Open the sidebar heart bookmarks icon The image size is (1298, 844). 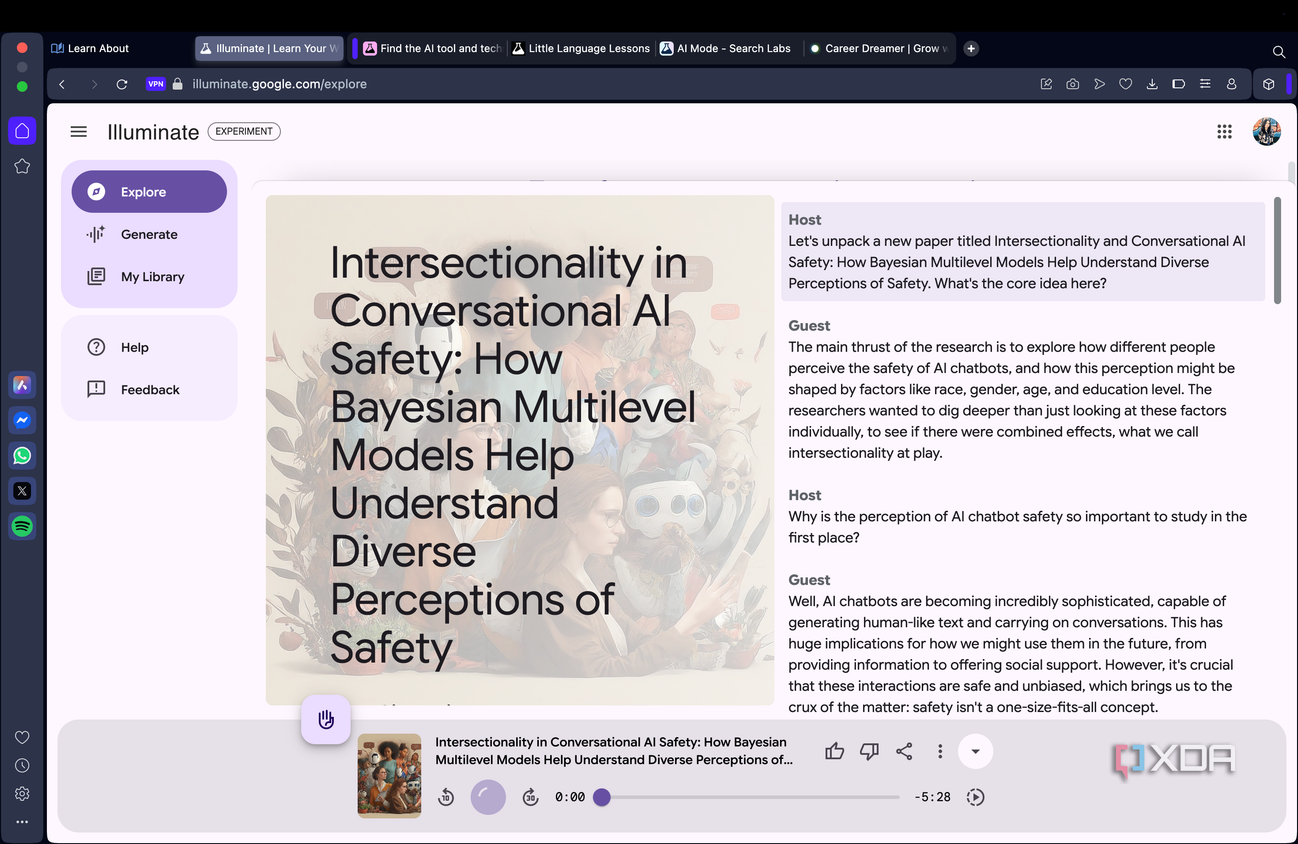coord(22,738)
